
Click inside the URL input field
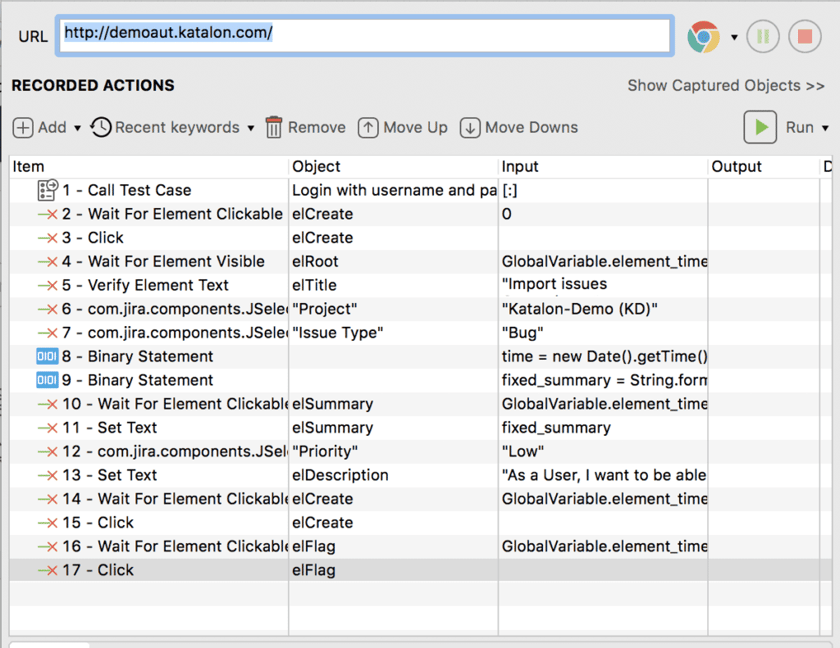(x=364, y=36)
